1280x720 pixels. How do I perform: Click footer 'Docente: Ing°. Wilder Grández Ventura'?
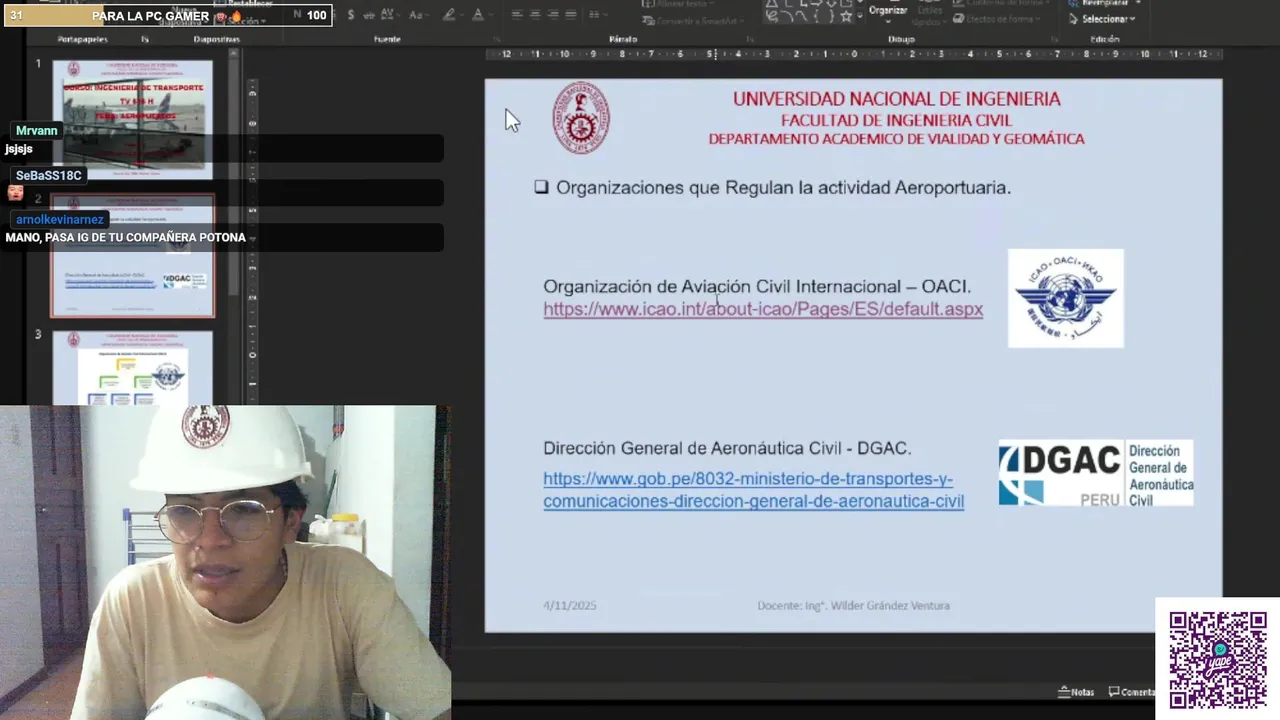(x=853, y=605)
